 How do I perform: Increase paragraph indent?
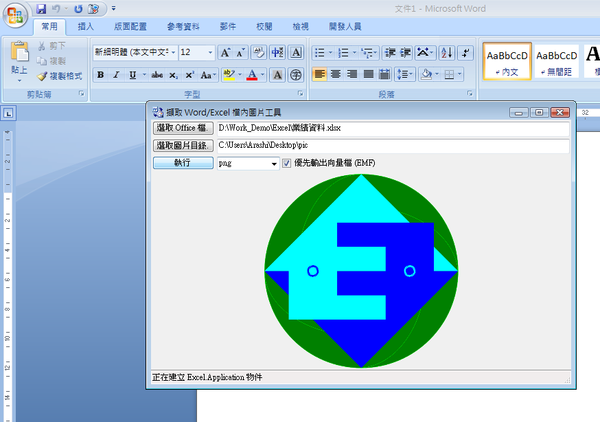coord(405,53)
